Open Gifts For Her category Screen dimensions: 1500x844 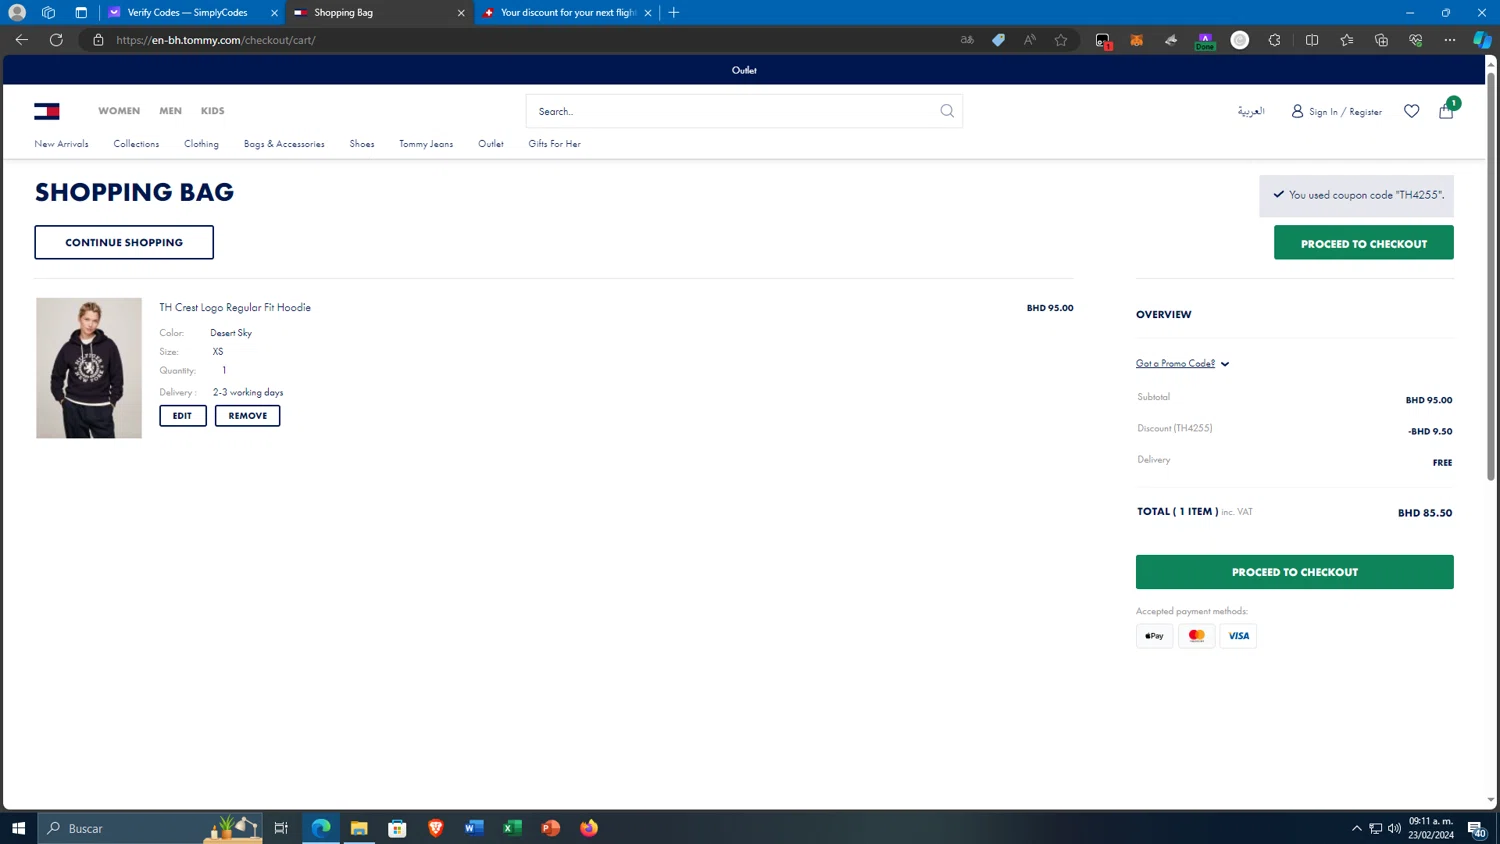pos(554,144)
